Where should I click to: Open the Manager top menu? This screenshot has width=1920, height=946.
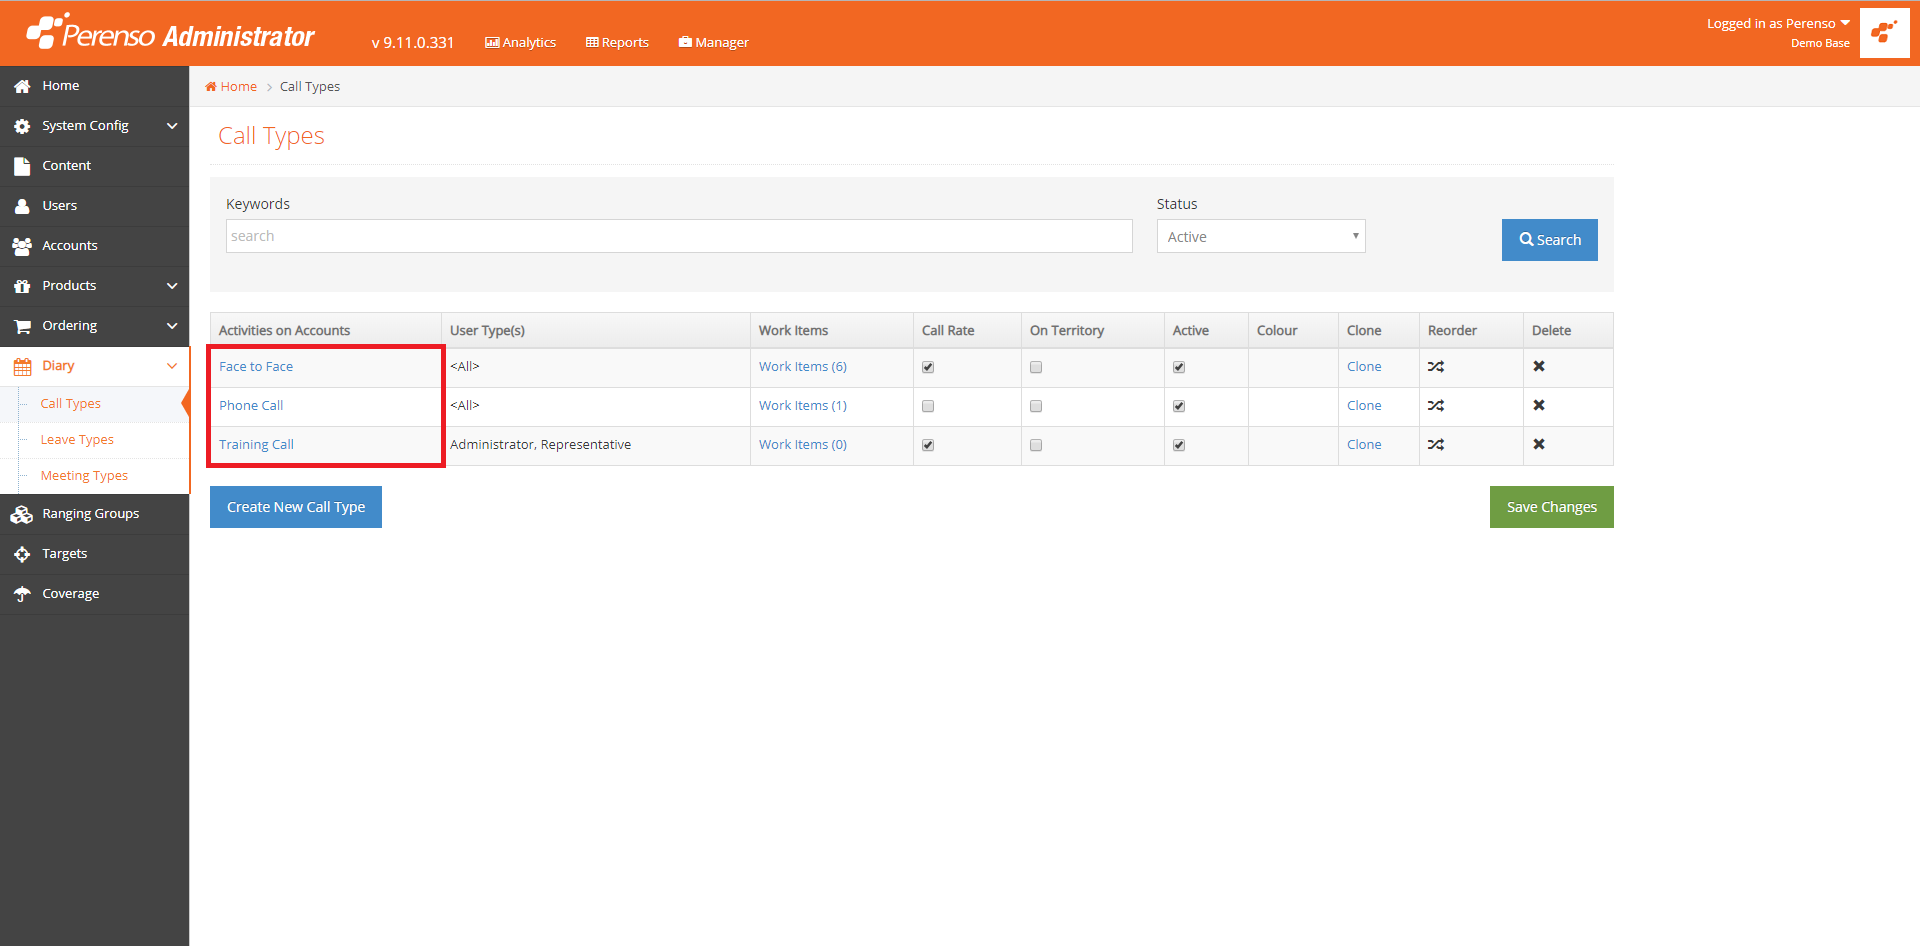(x=713, y=42)
